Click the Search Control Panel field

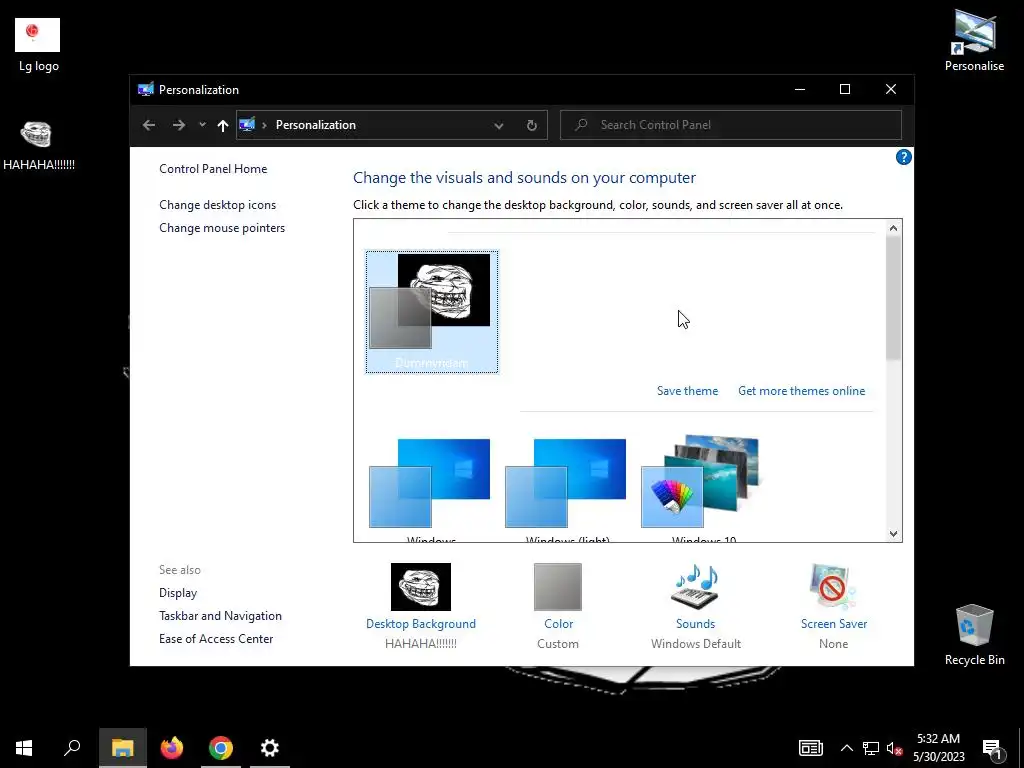(731, 125)
